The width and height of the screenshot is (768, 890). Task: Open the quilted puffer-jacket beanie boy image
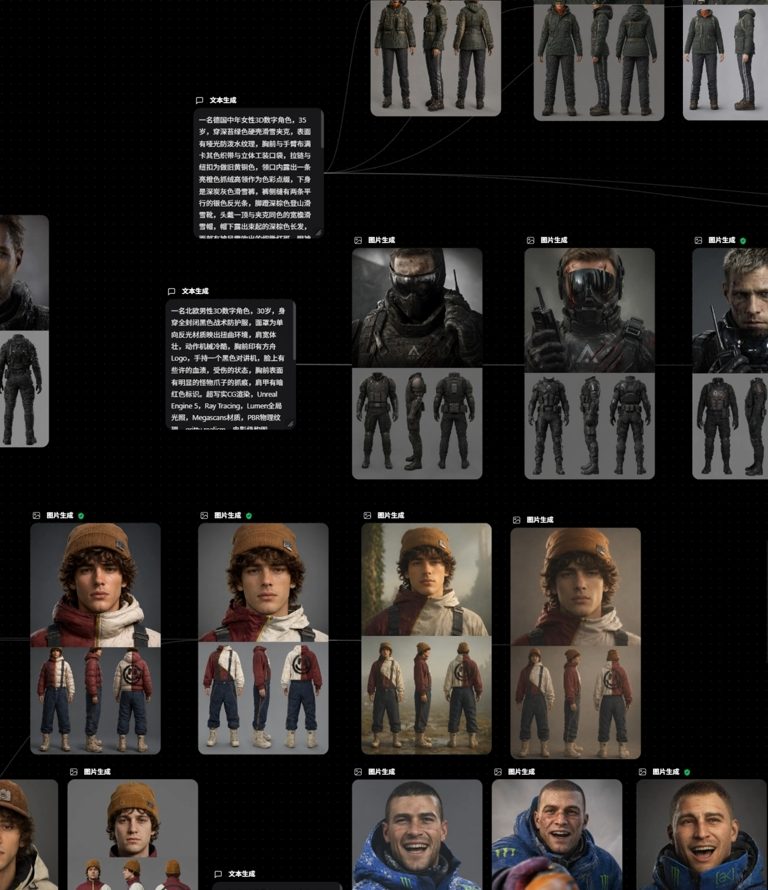pyautogui.click(x=95, y=639)
